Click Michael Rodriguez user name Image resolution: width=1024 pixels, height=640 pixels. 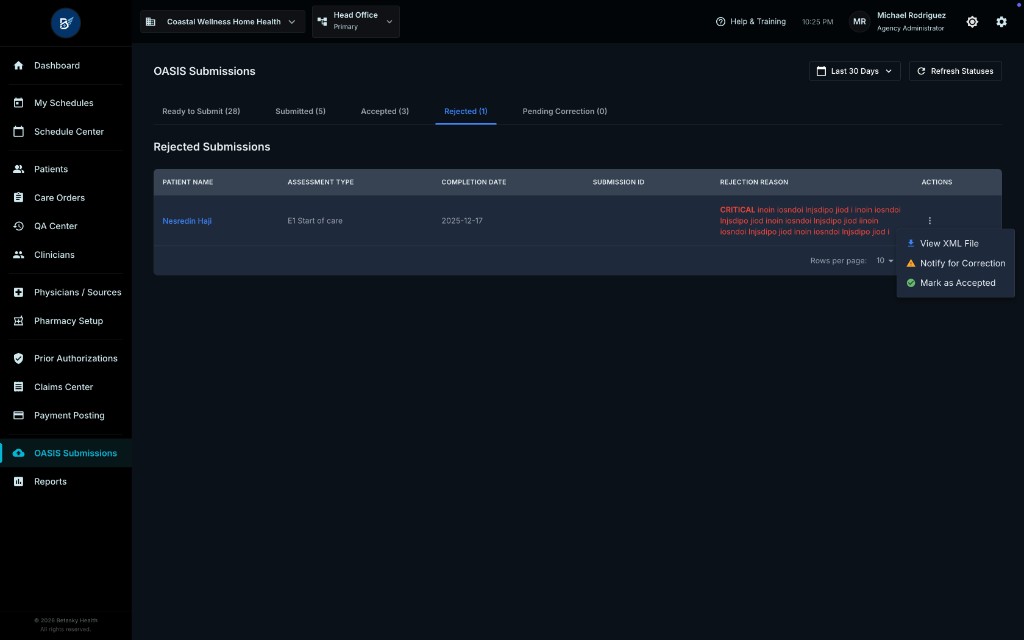pyautogui.click(x=911, y=15)
